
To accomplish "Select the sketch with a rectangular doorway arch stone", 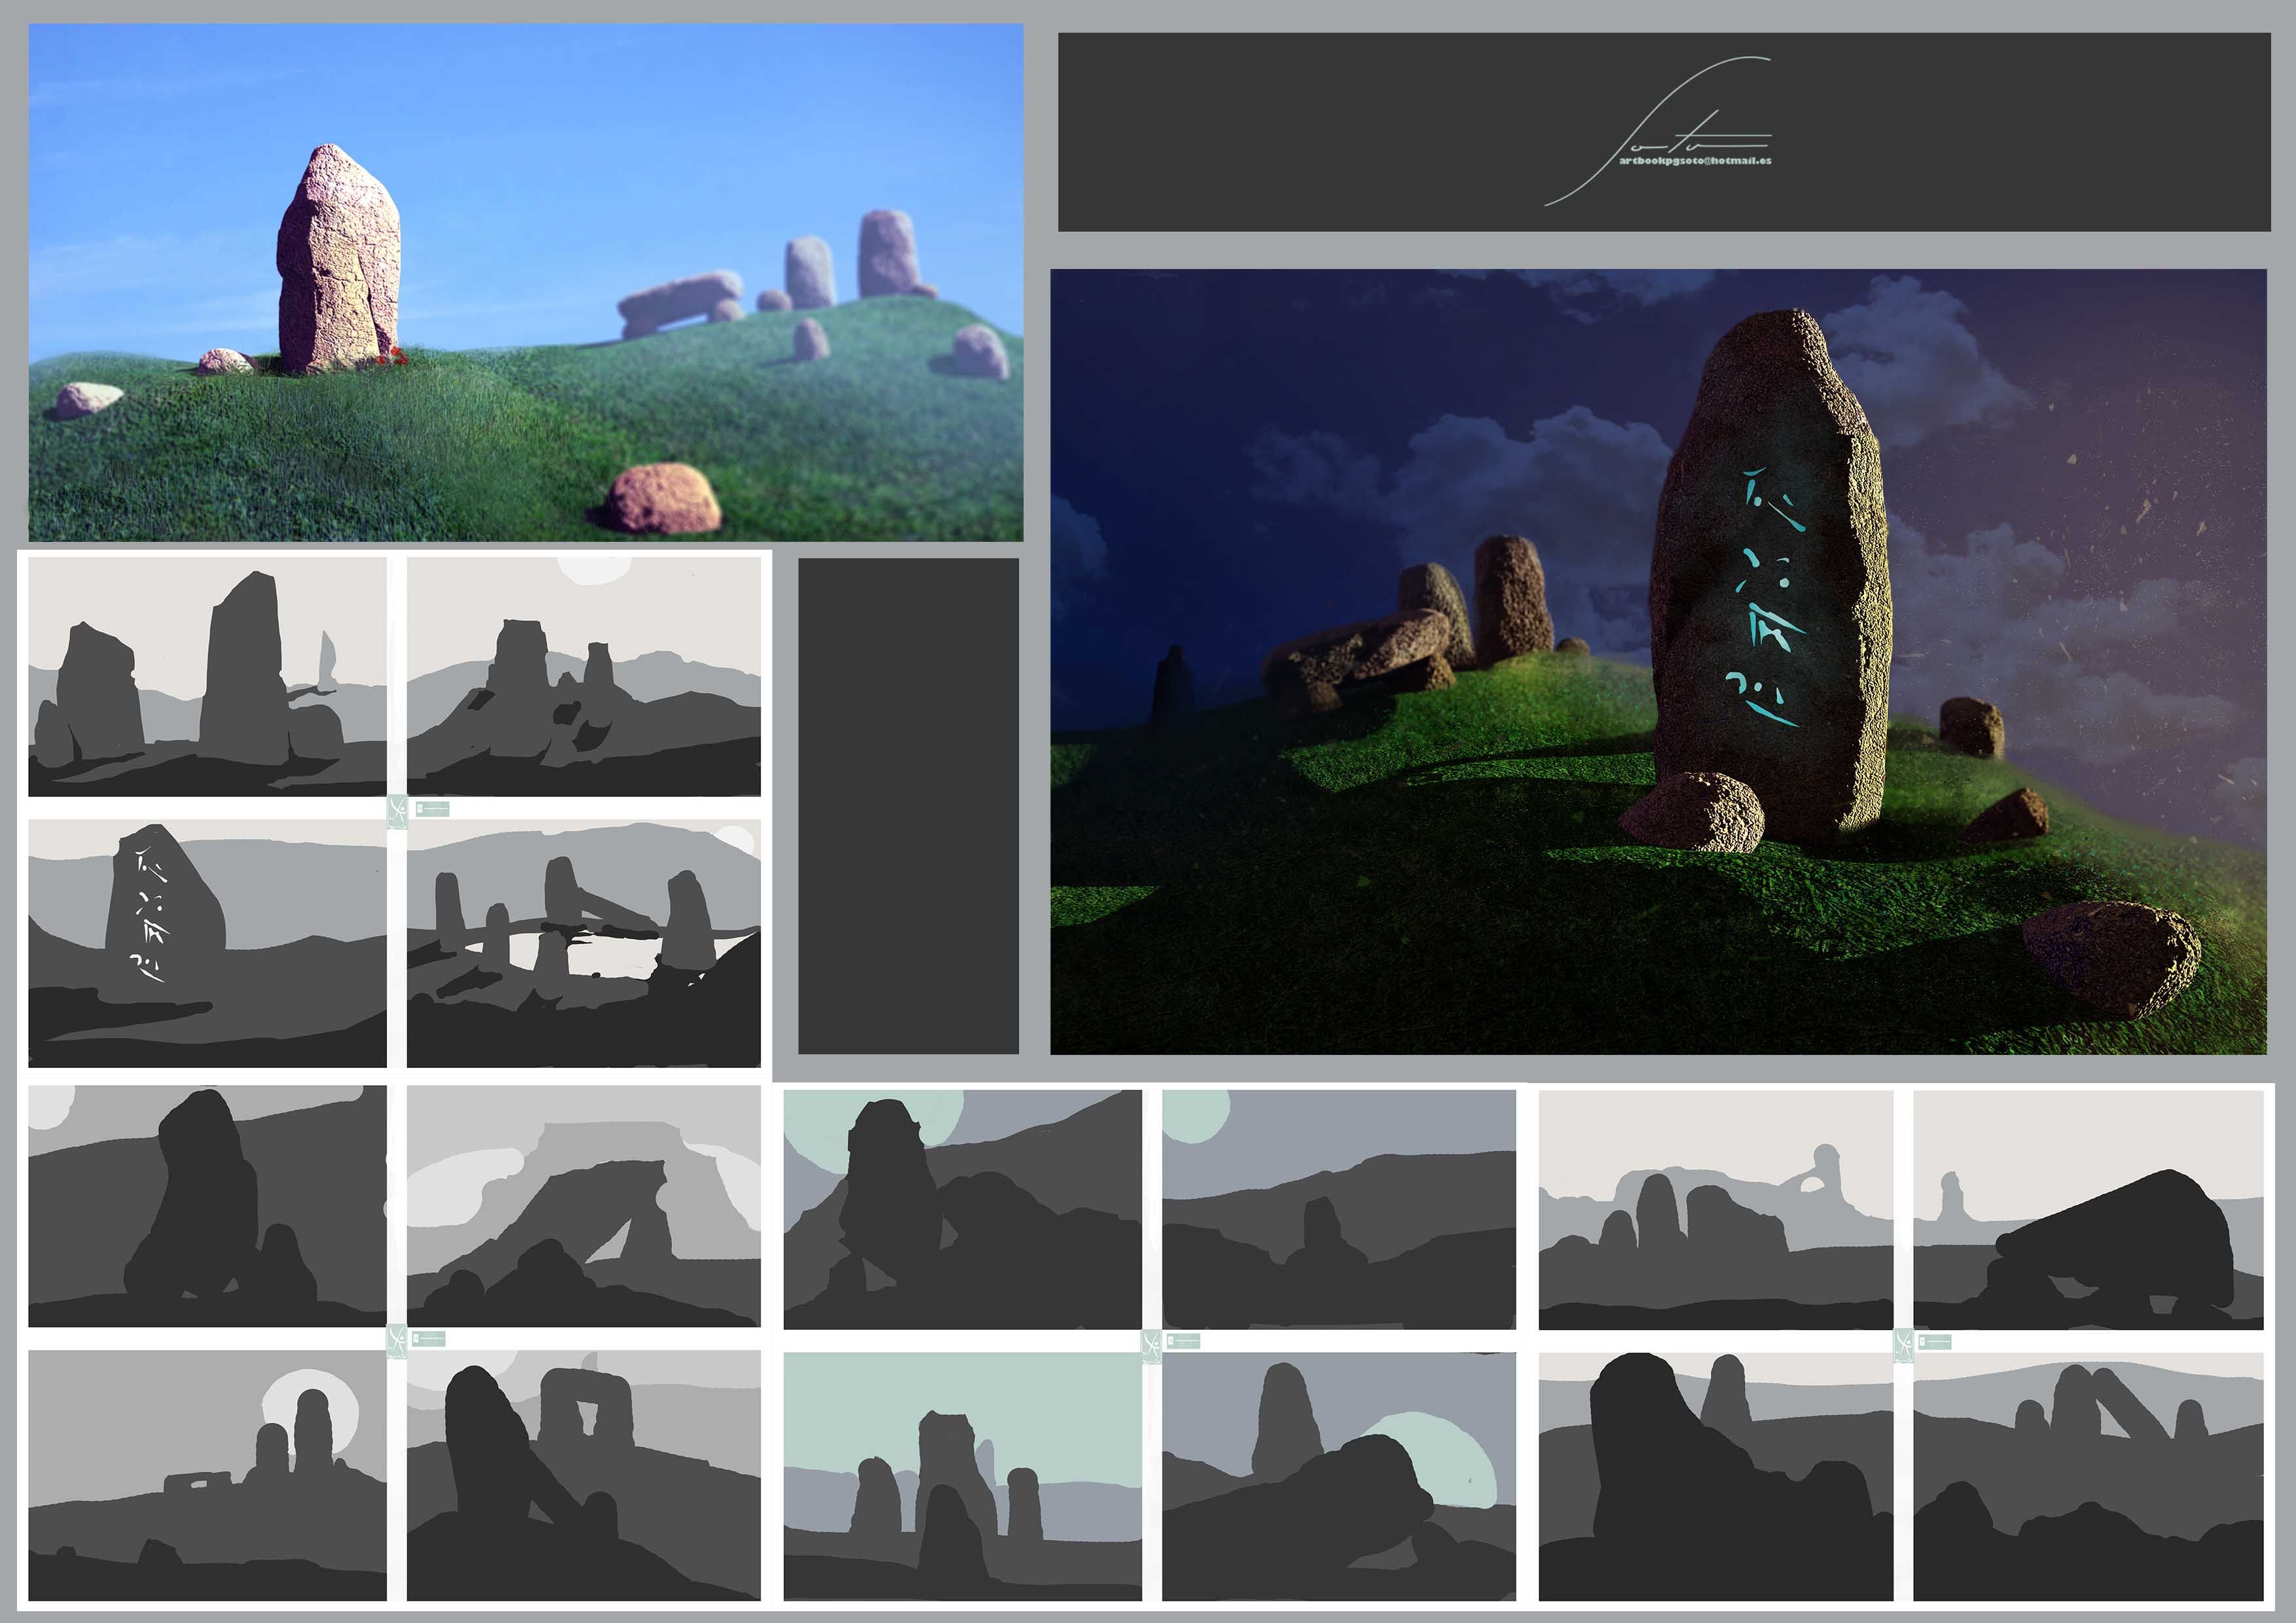I will pyautogui.click(x=583, y=1475).
